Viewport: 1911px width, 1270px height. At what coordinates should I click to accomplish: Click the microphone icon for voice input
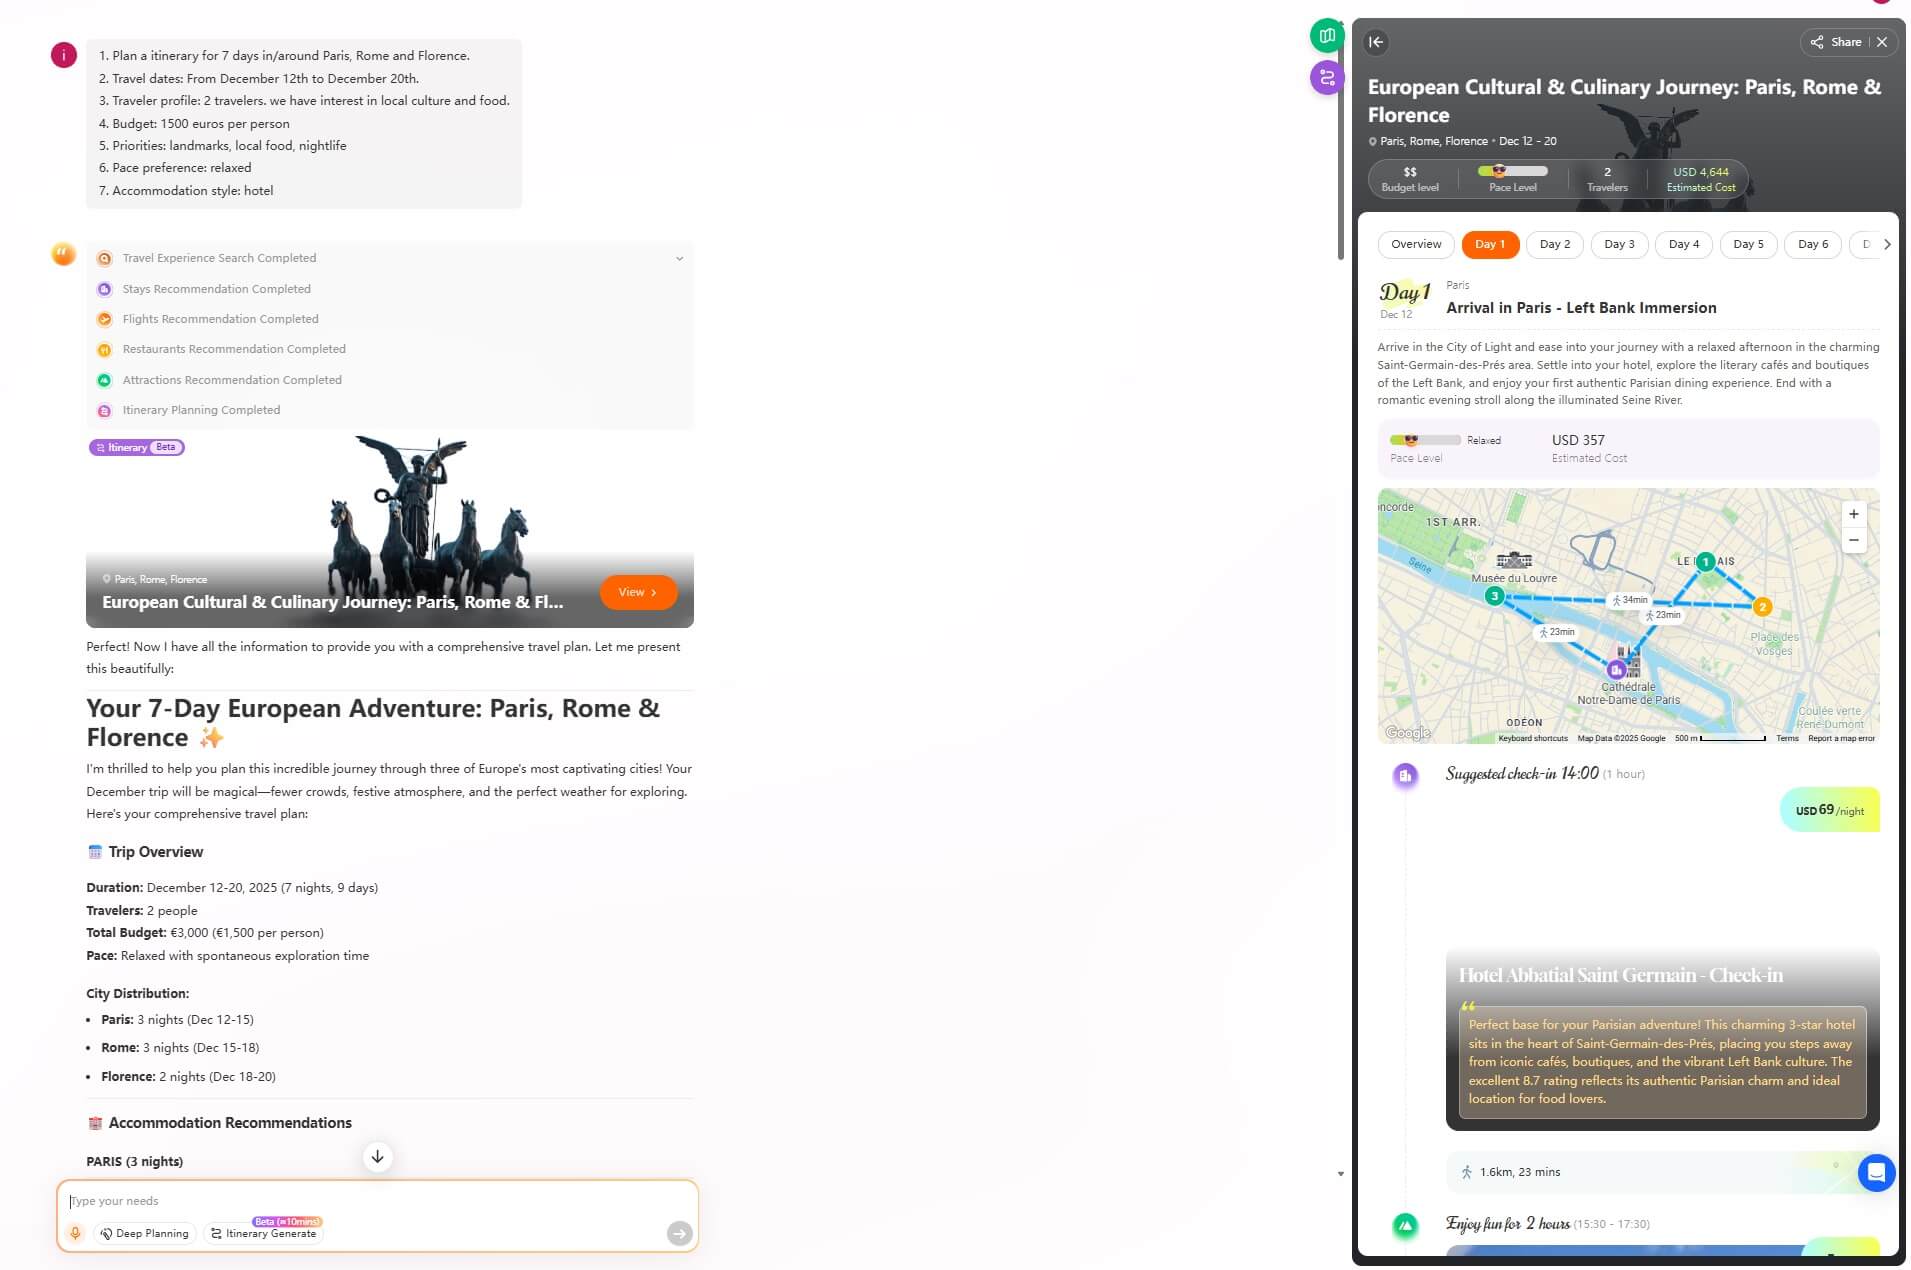click(x=75, y=1233)
